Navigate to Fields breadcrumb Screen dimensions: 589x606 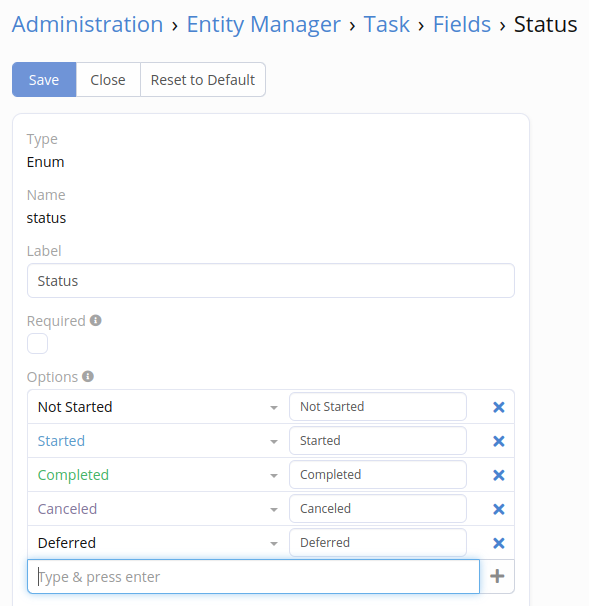pyautogui.click(x=462, y=24)
